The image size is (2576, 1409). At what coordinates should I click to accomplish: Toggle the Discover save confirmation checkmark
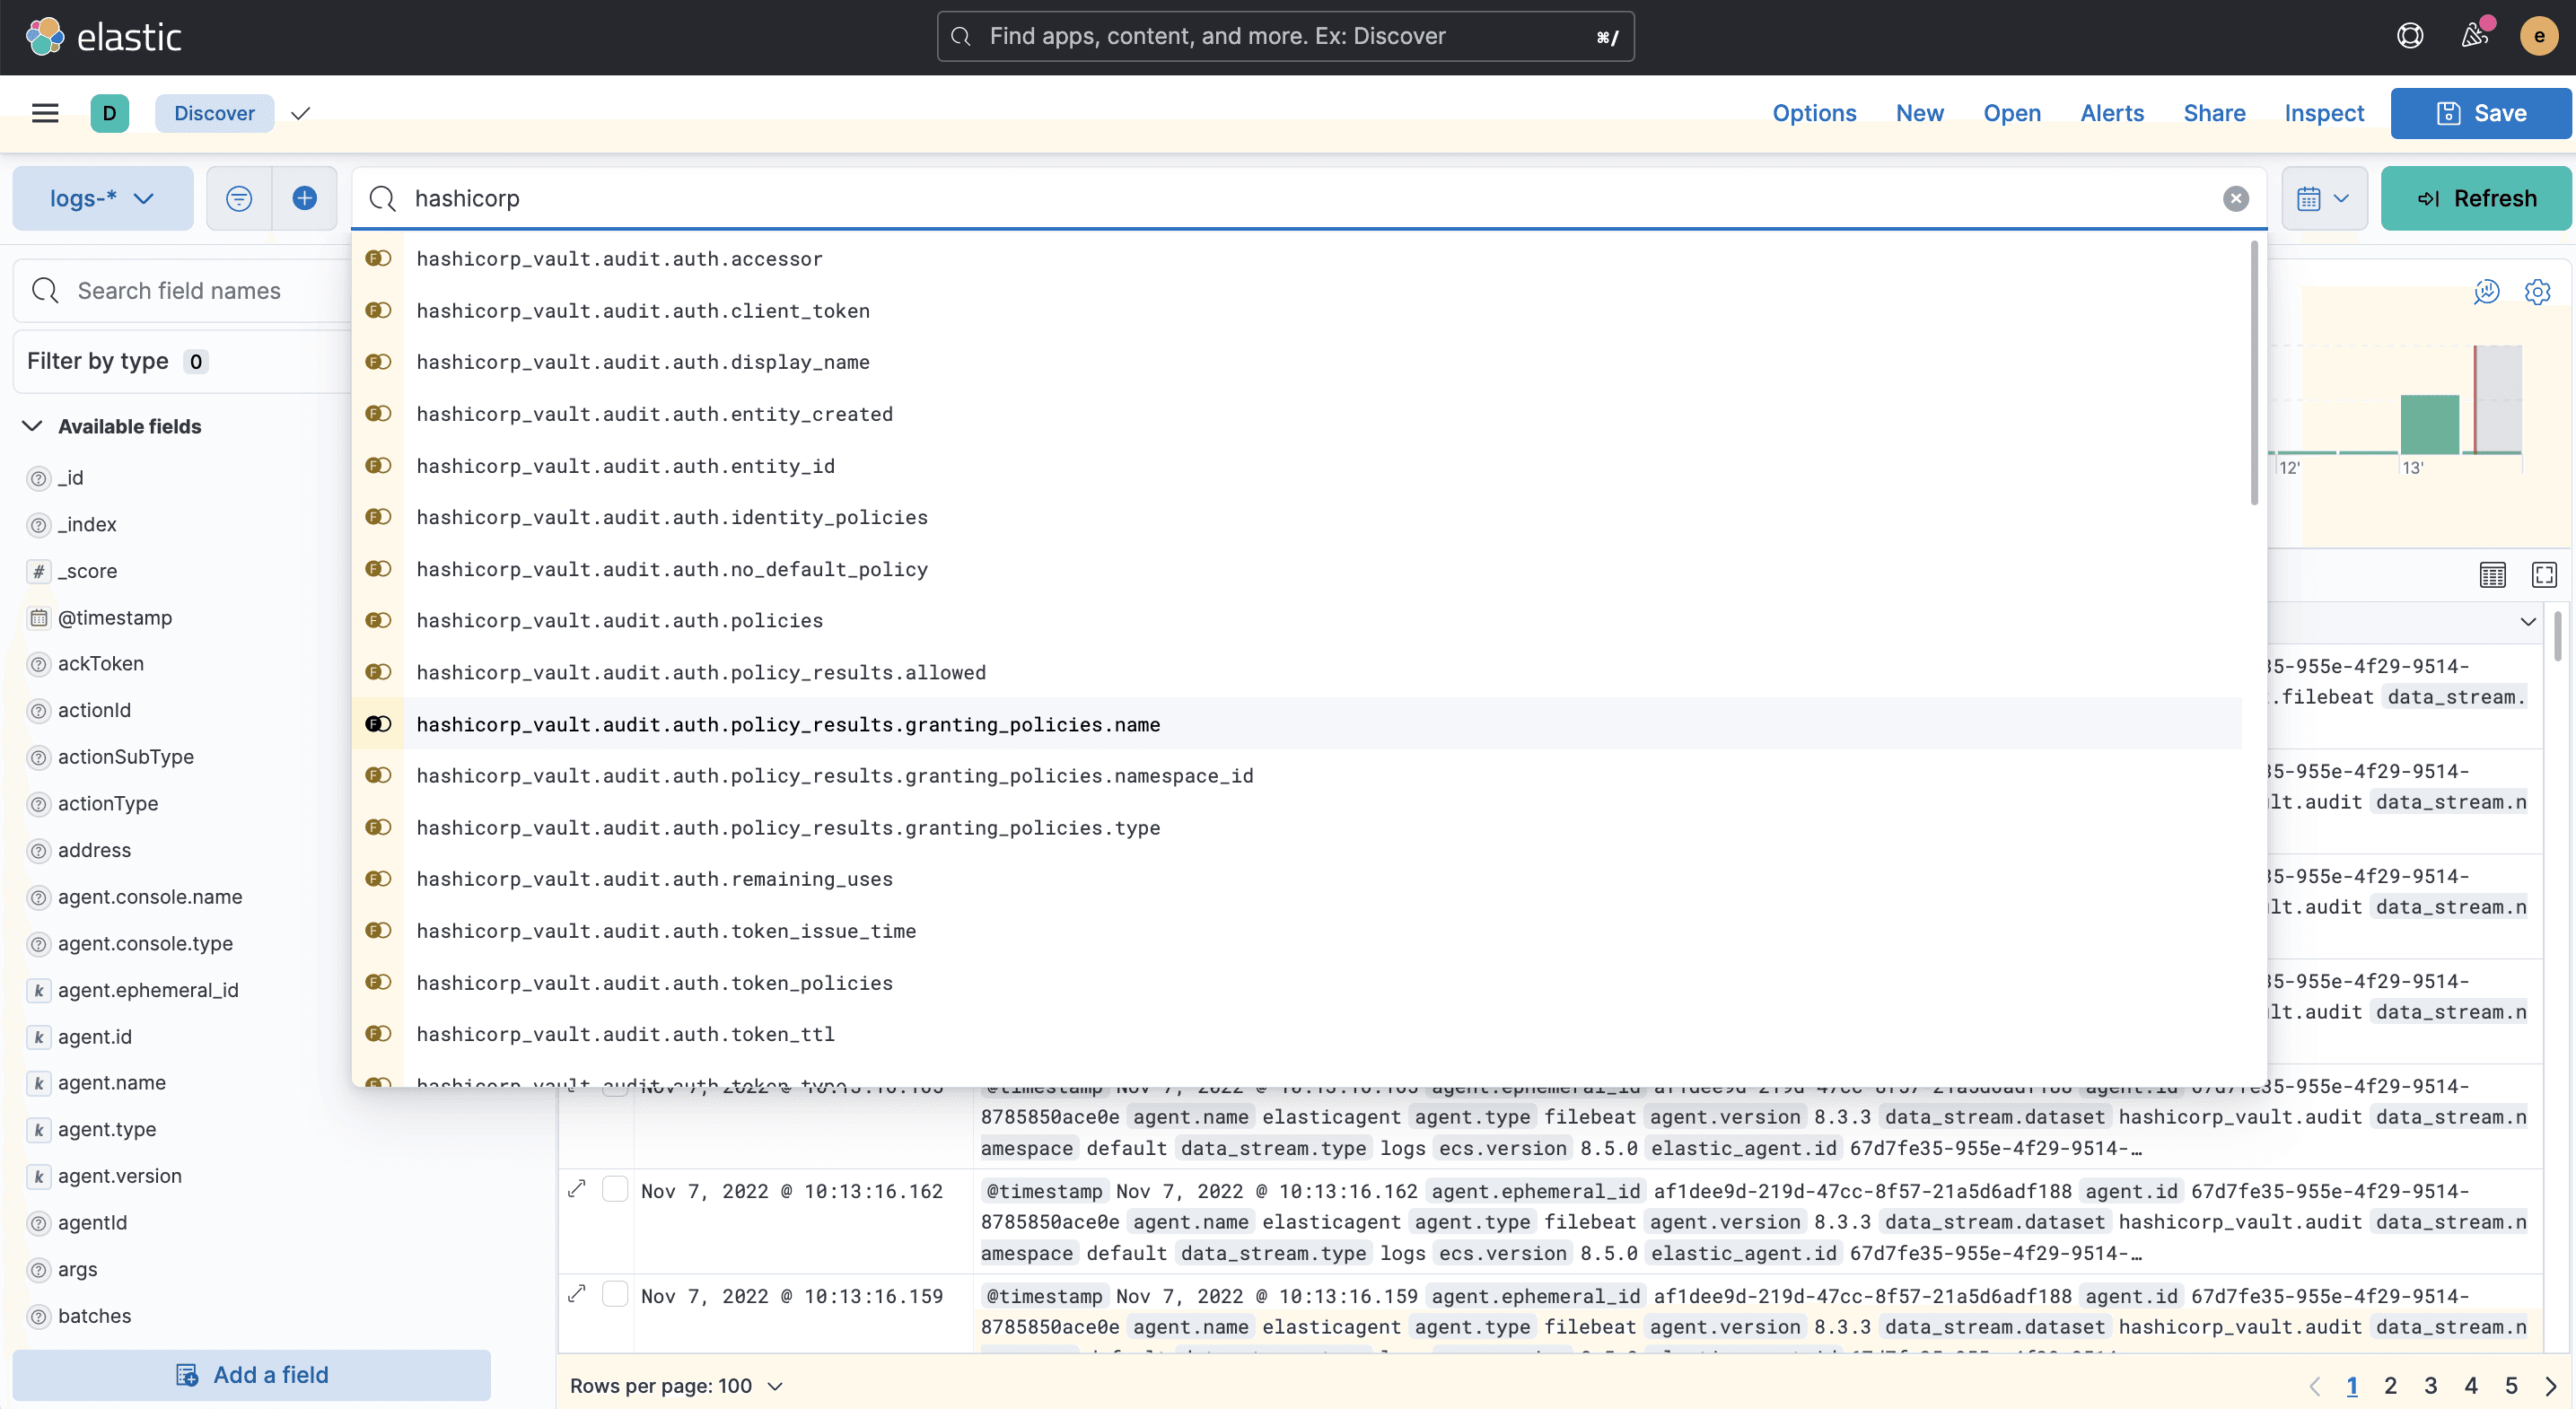coord(298,113)
